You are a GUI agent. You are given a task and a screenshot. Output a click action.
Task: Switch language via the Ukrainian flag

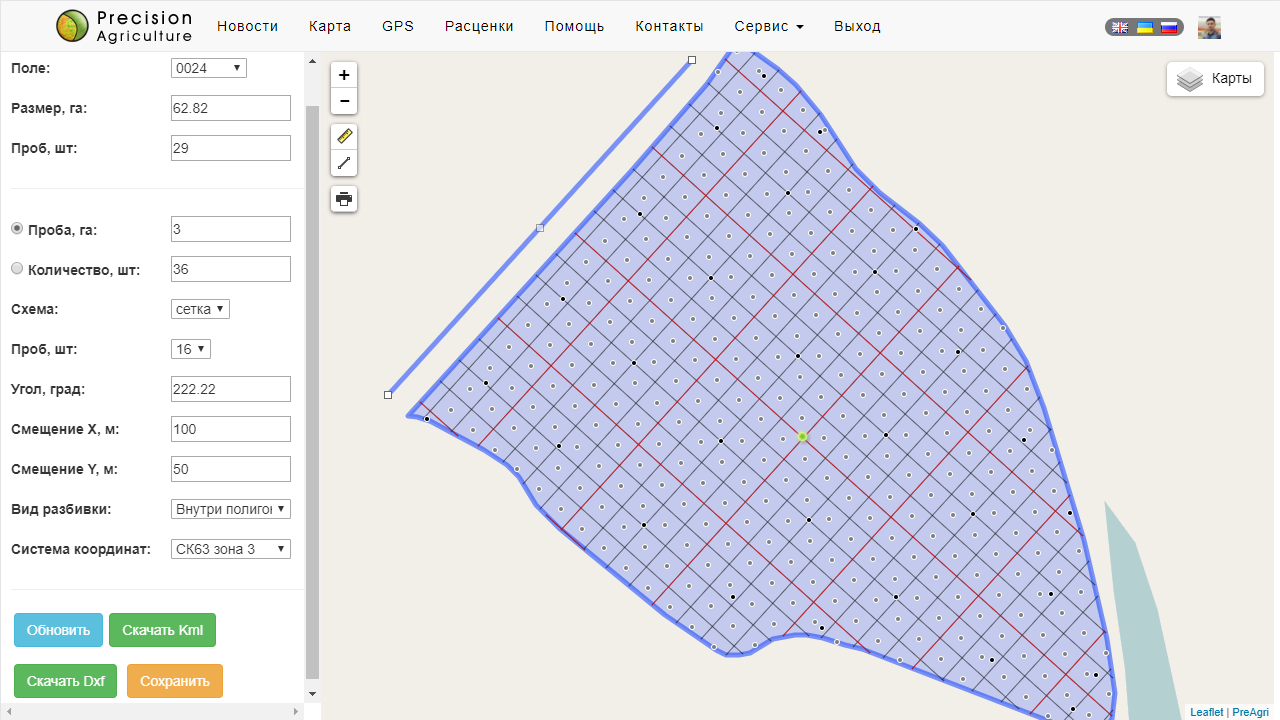coord(1145,28)
